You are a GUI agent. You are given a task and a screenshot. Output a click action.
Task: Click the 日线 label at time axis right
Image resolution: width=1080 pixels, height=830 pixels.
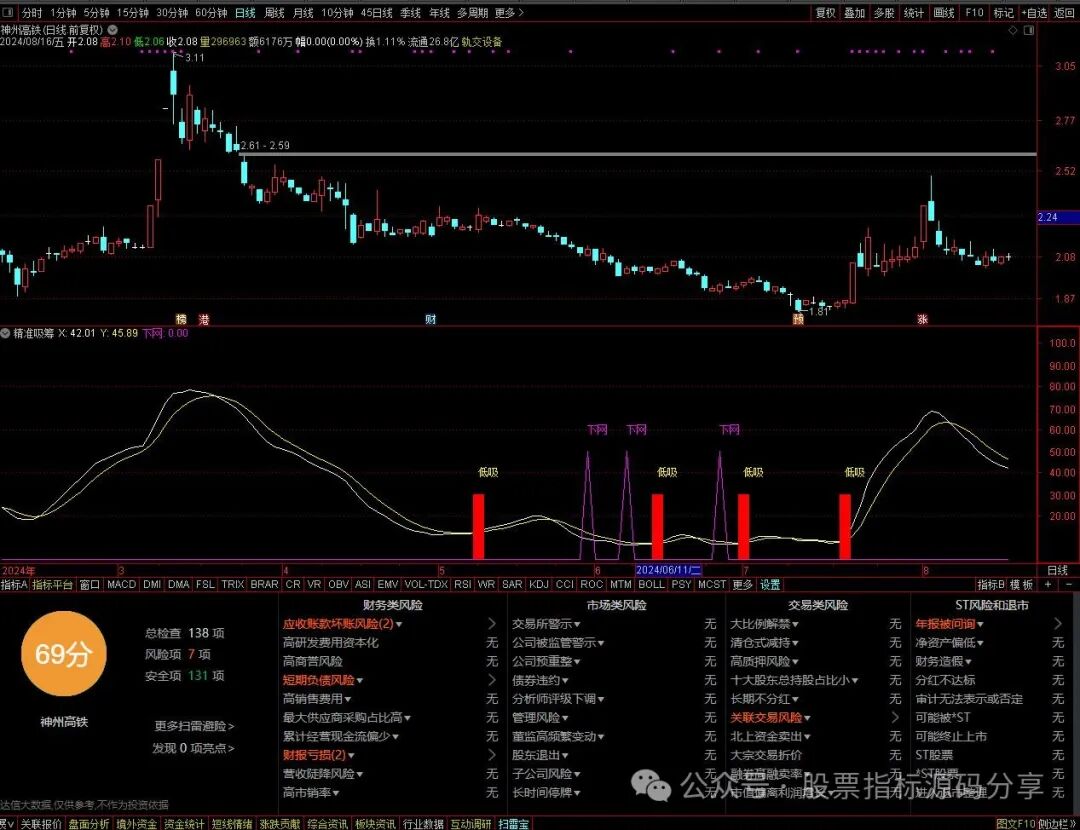[x=1057, y=570]
